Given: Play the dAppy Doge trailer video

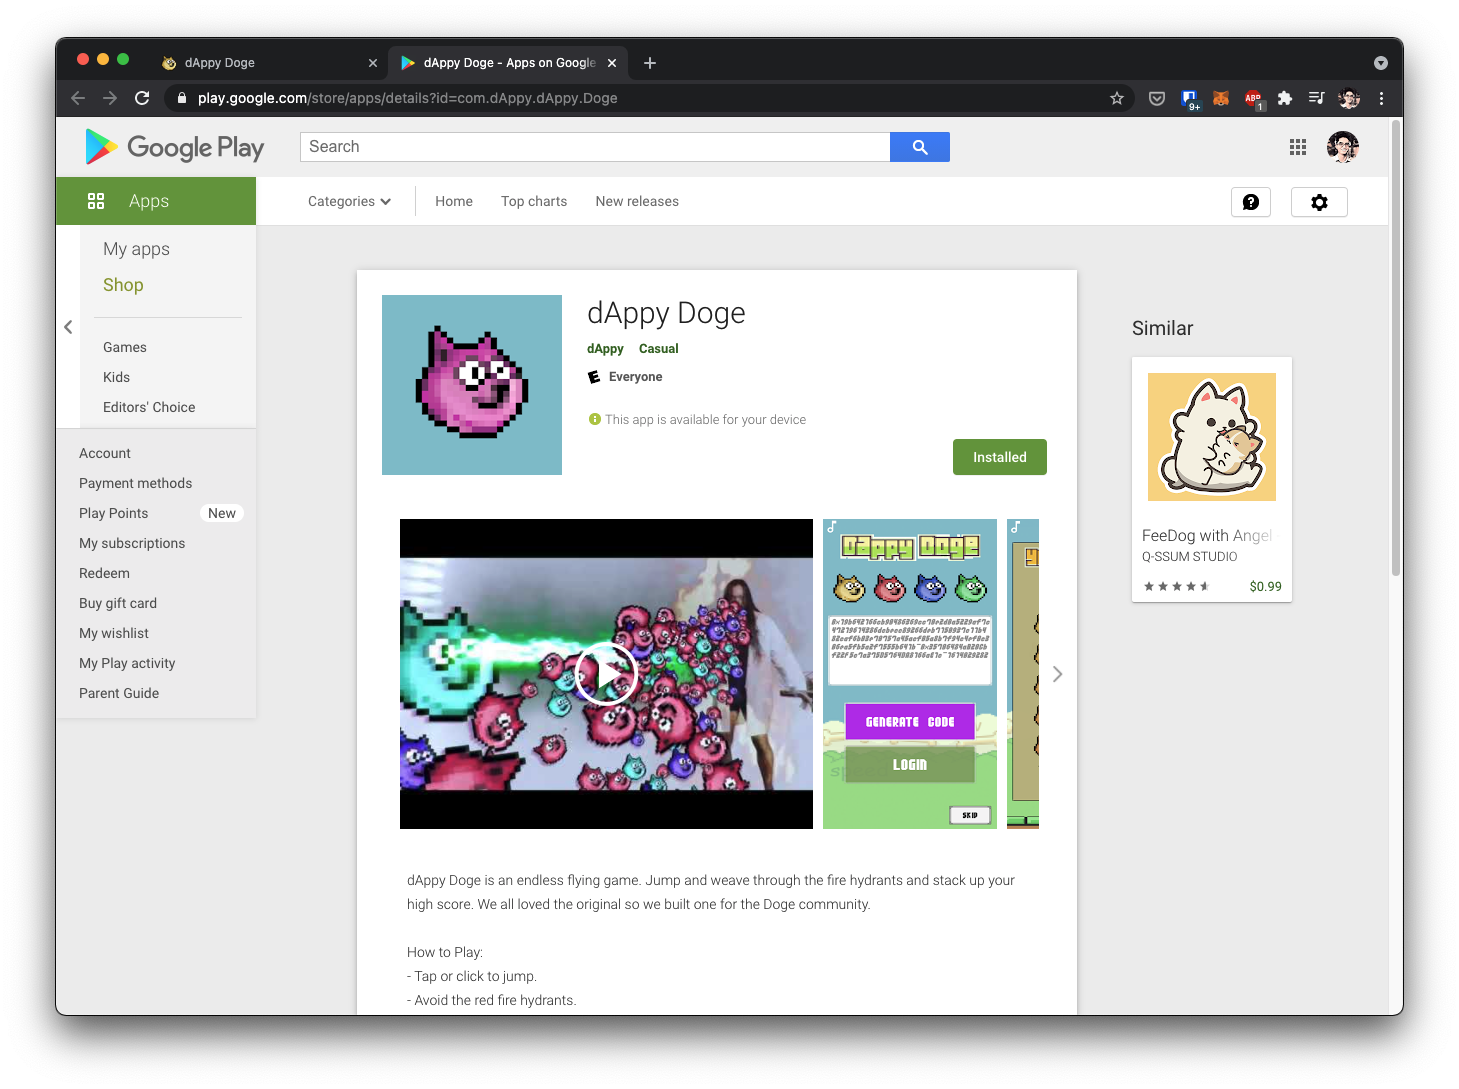Looking at the screenshot, I should coord(606,674).
